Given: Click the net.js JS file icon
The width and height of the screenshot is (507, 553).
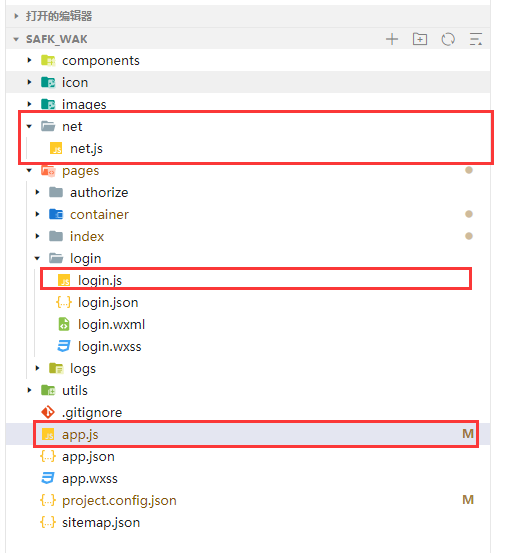Looking at the screenshot, I should (x=56, y=148).
